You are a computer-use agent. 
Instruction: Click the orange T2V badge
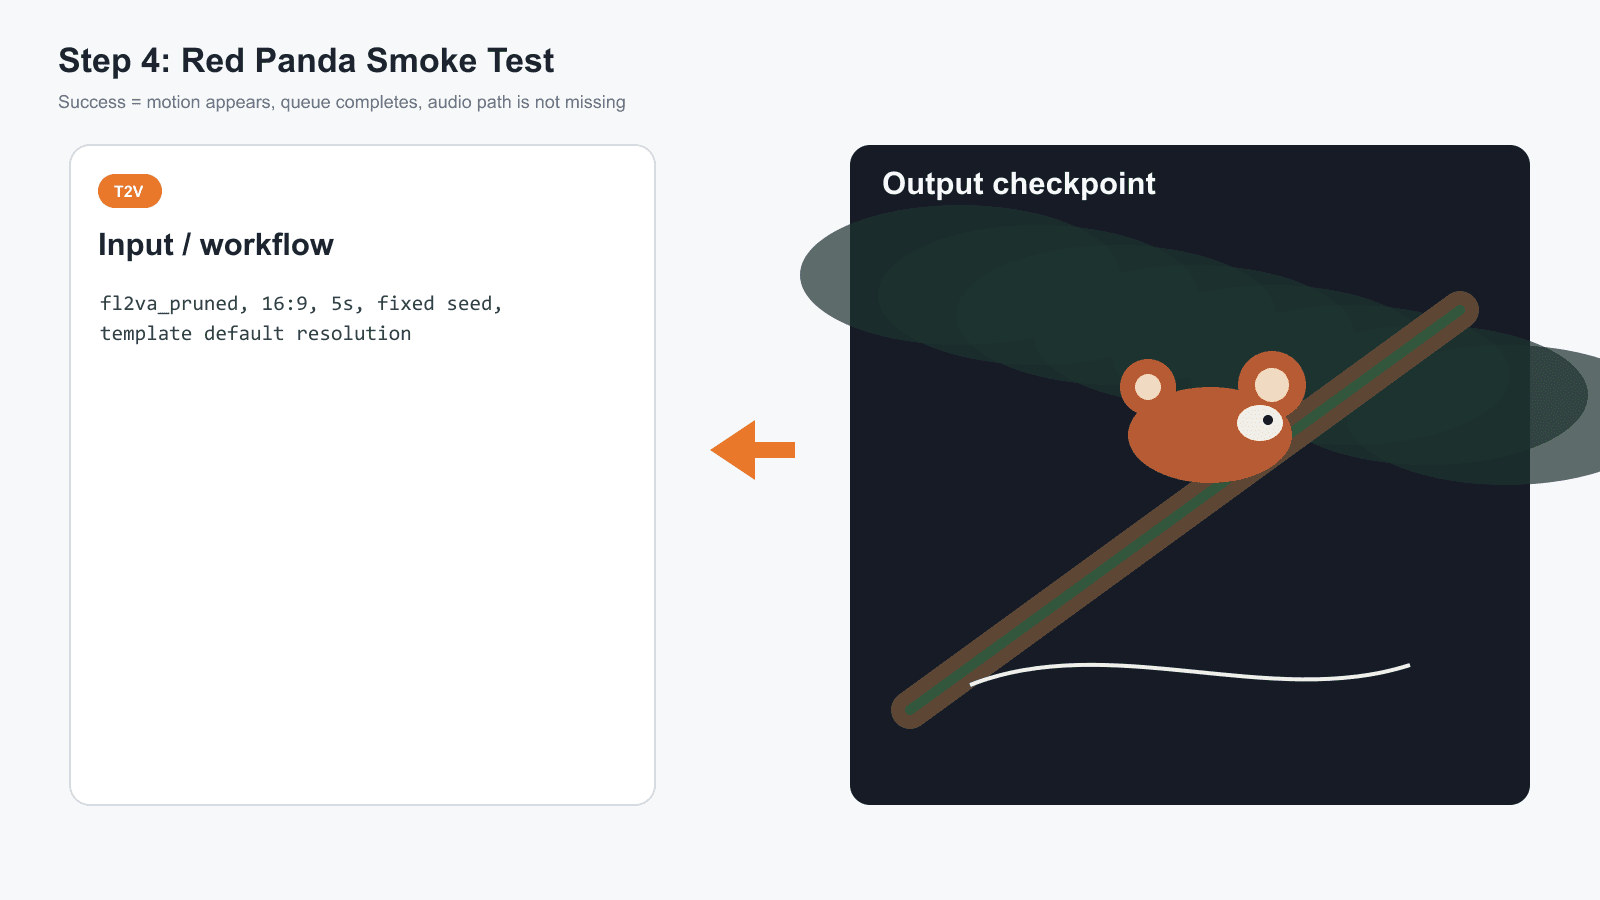[129, 191]
